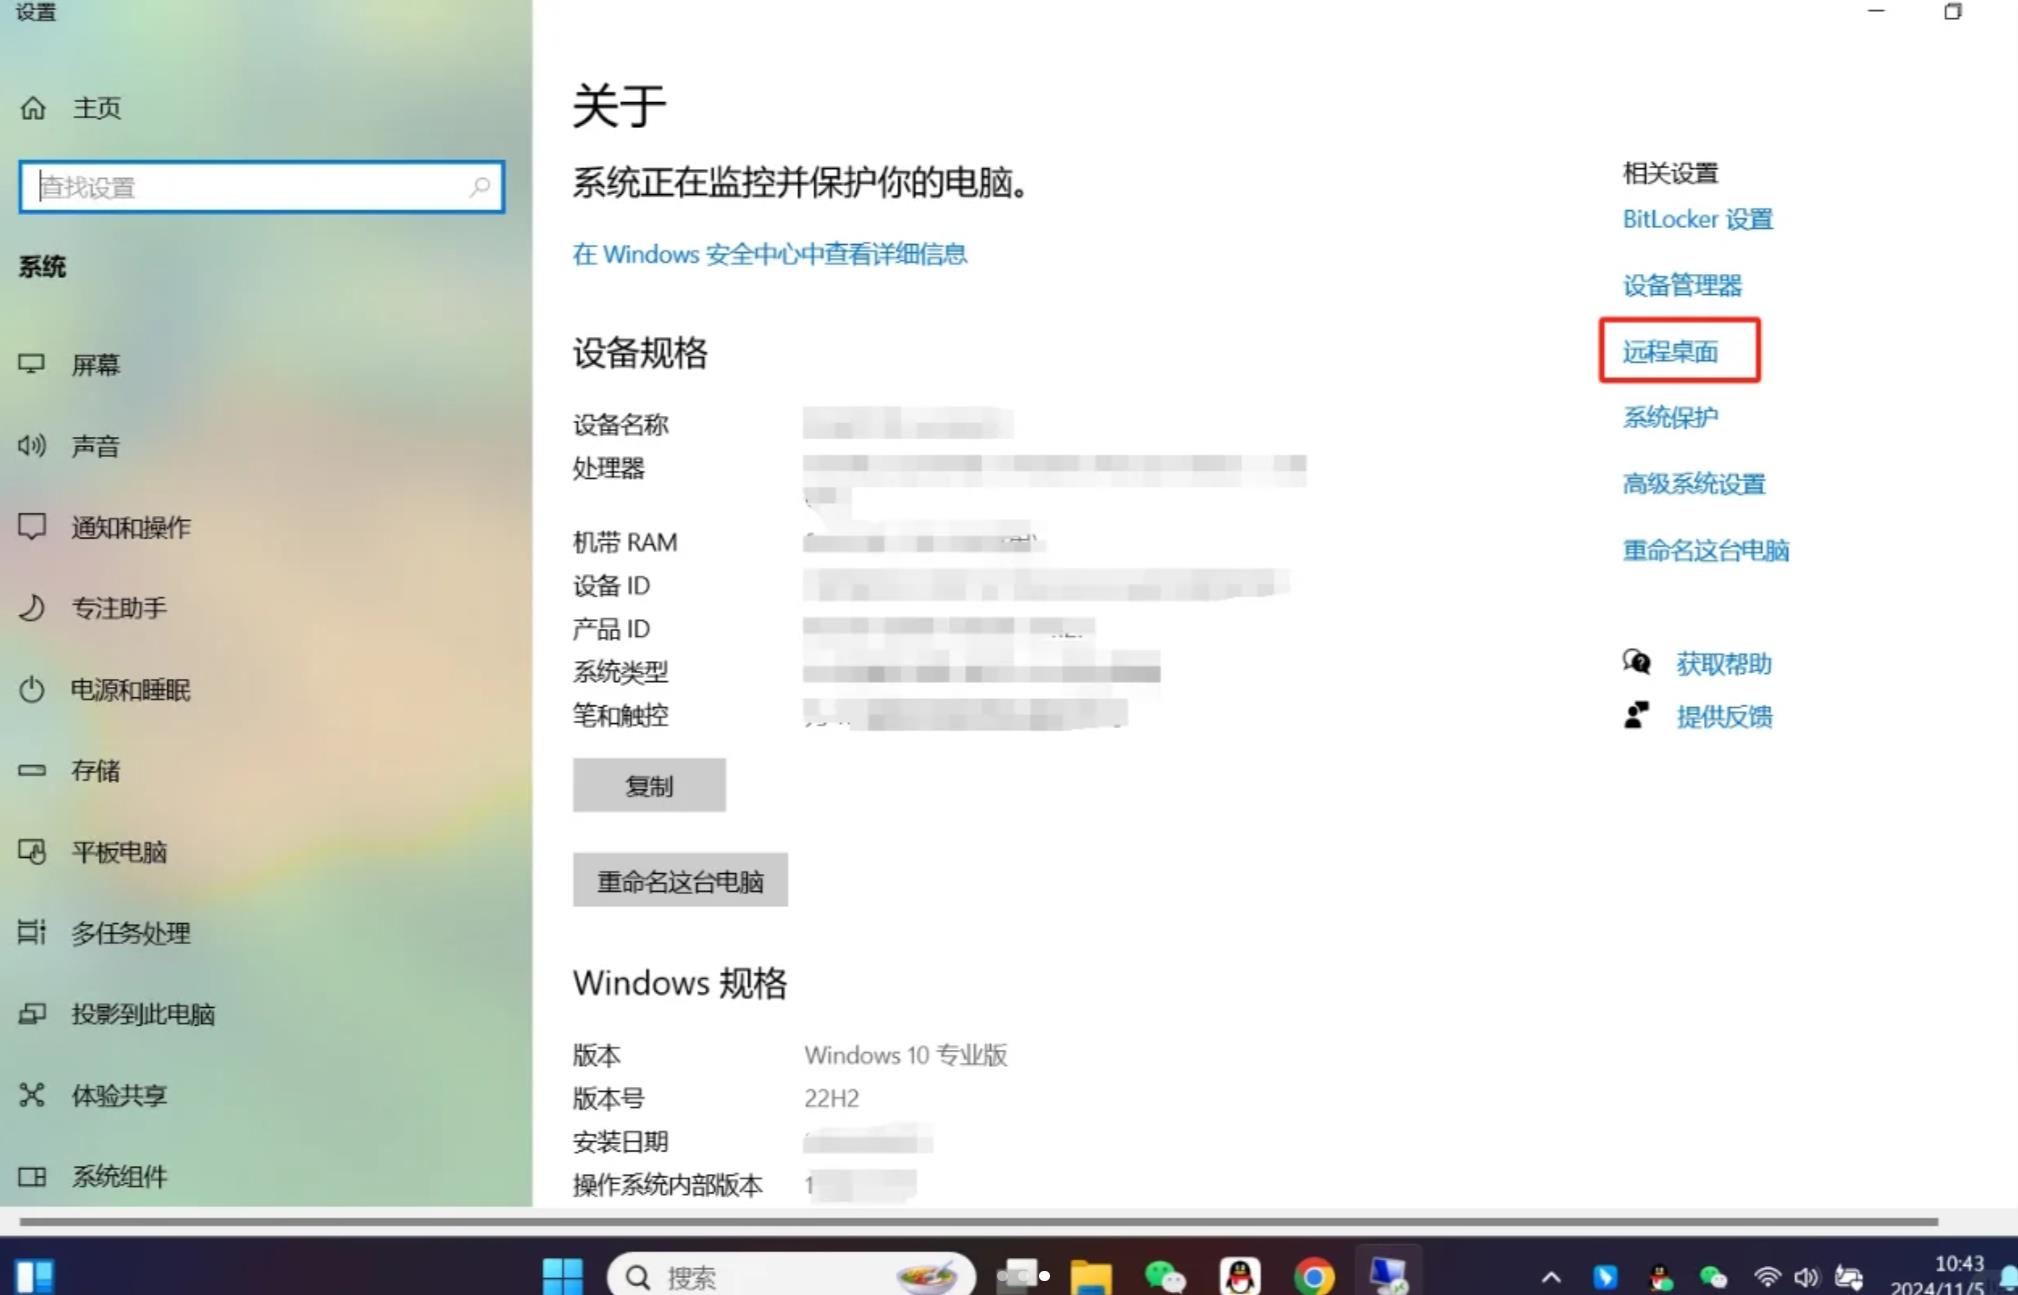The width and height of the screenshot is (2018, 1295).
Task: Select the Sound (声音) speaker icon
Action: point(32,446)
